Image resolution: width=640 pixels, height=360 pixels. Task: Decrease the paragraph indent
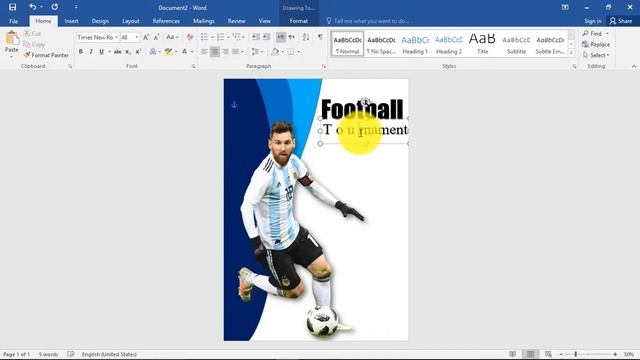point(256,37)
